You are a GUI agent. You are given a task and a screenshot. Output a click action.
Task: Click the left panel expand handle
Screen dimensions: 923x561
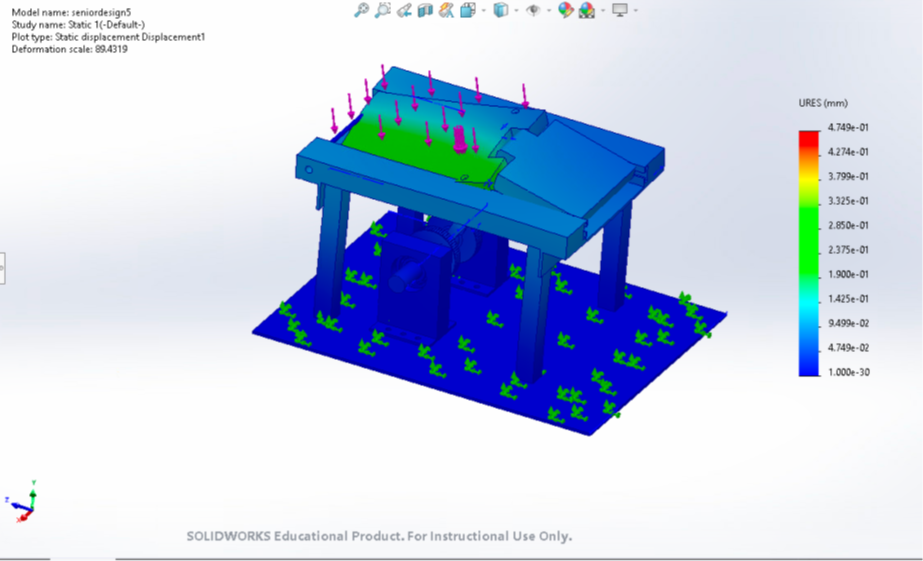point(2,268)
